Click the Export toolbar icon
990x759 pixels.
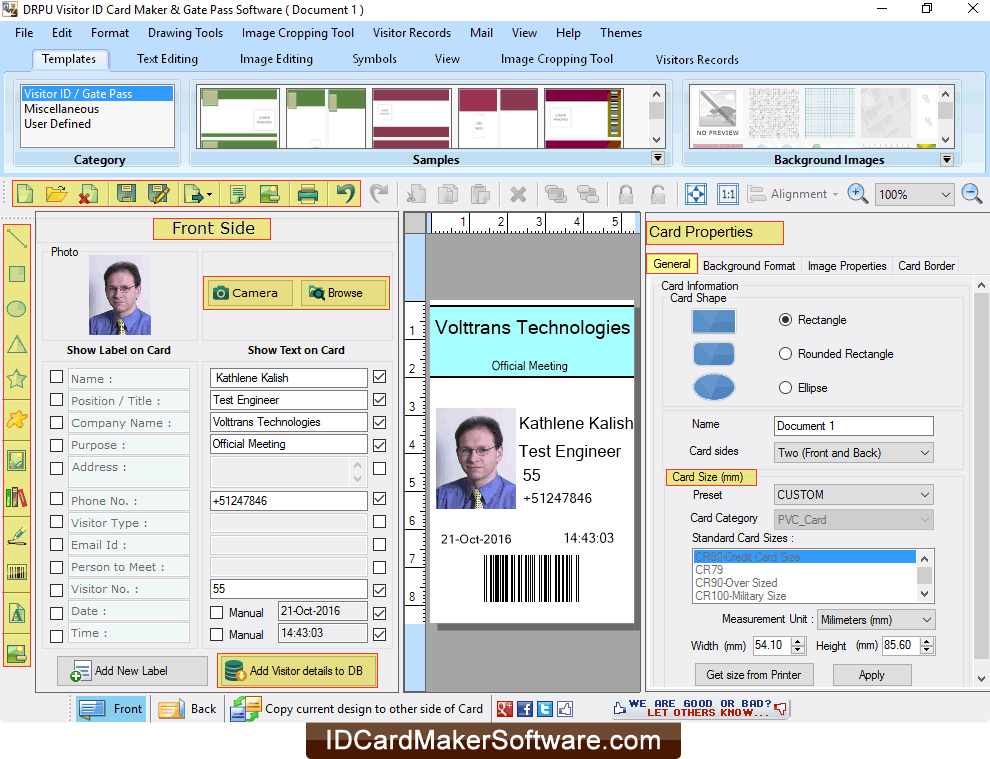[x=198, y=194]
